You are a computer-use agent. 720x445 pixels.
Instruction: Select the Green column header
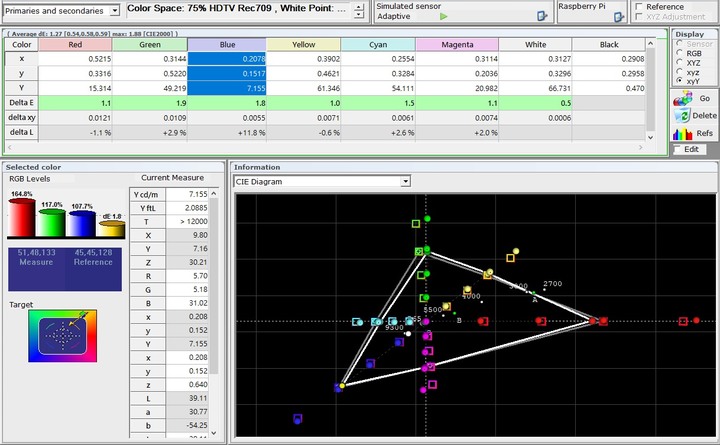tap(150, 45)
